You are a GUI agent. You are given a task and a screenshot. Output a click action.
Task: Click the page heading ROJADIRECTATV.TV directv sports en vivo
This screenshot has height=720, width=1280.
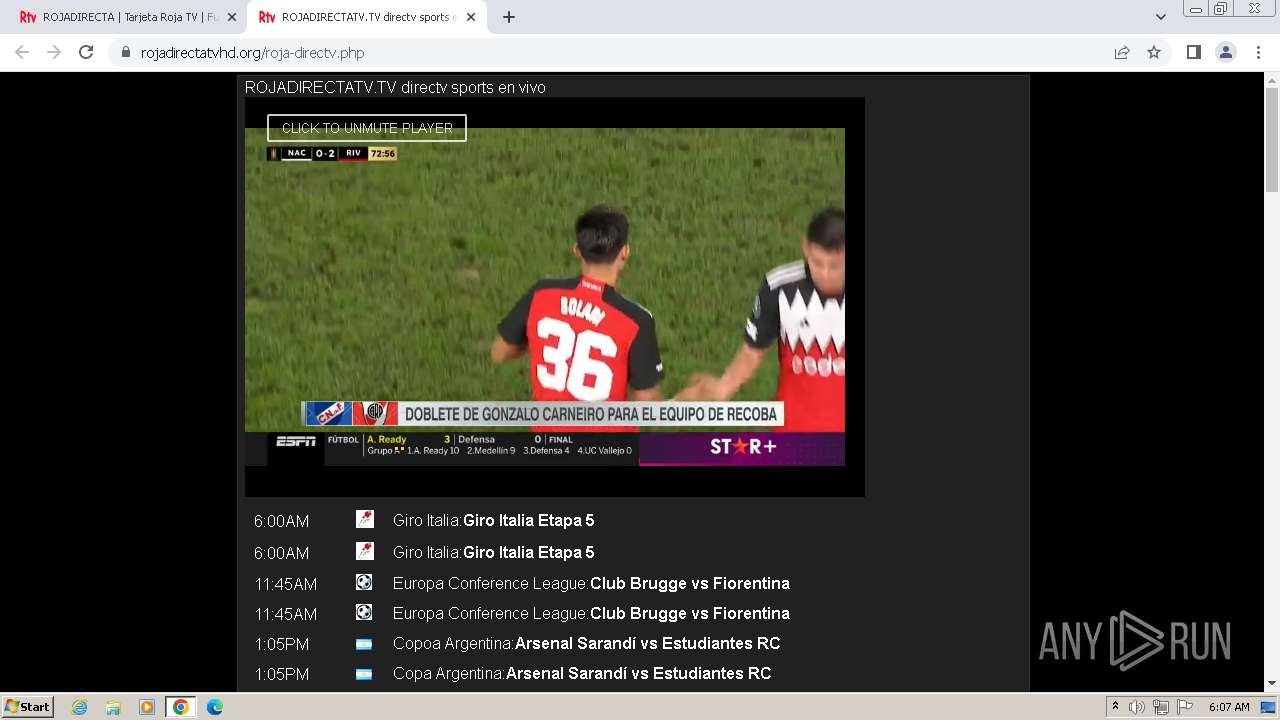coord(395,88)
